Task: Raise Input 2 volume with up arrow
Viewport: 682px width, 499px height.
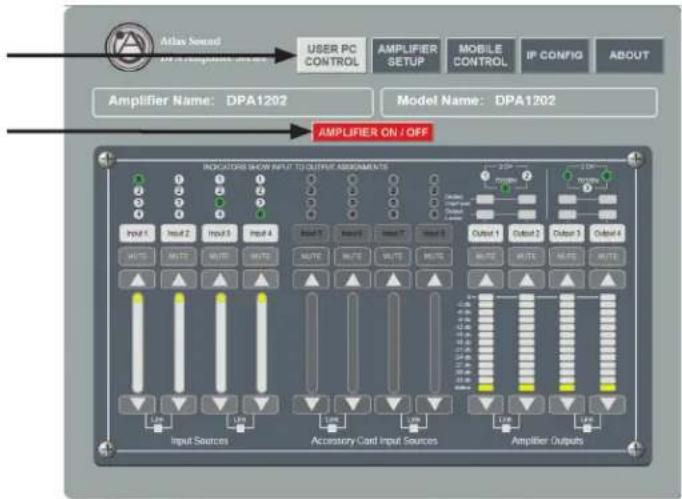Action: pos(179,280)
